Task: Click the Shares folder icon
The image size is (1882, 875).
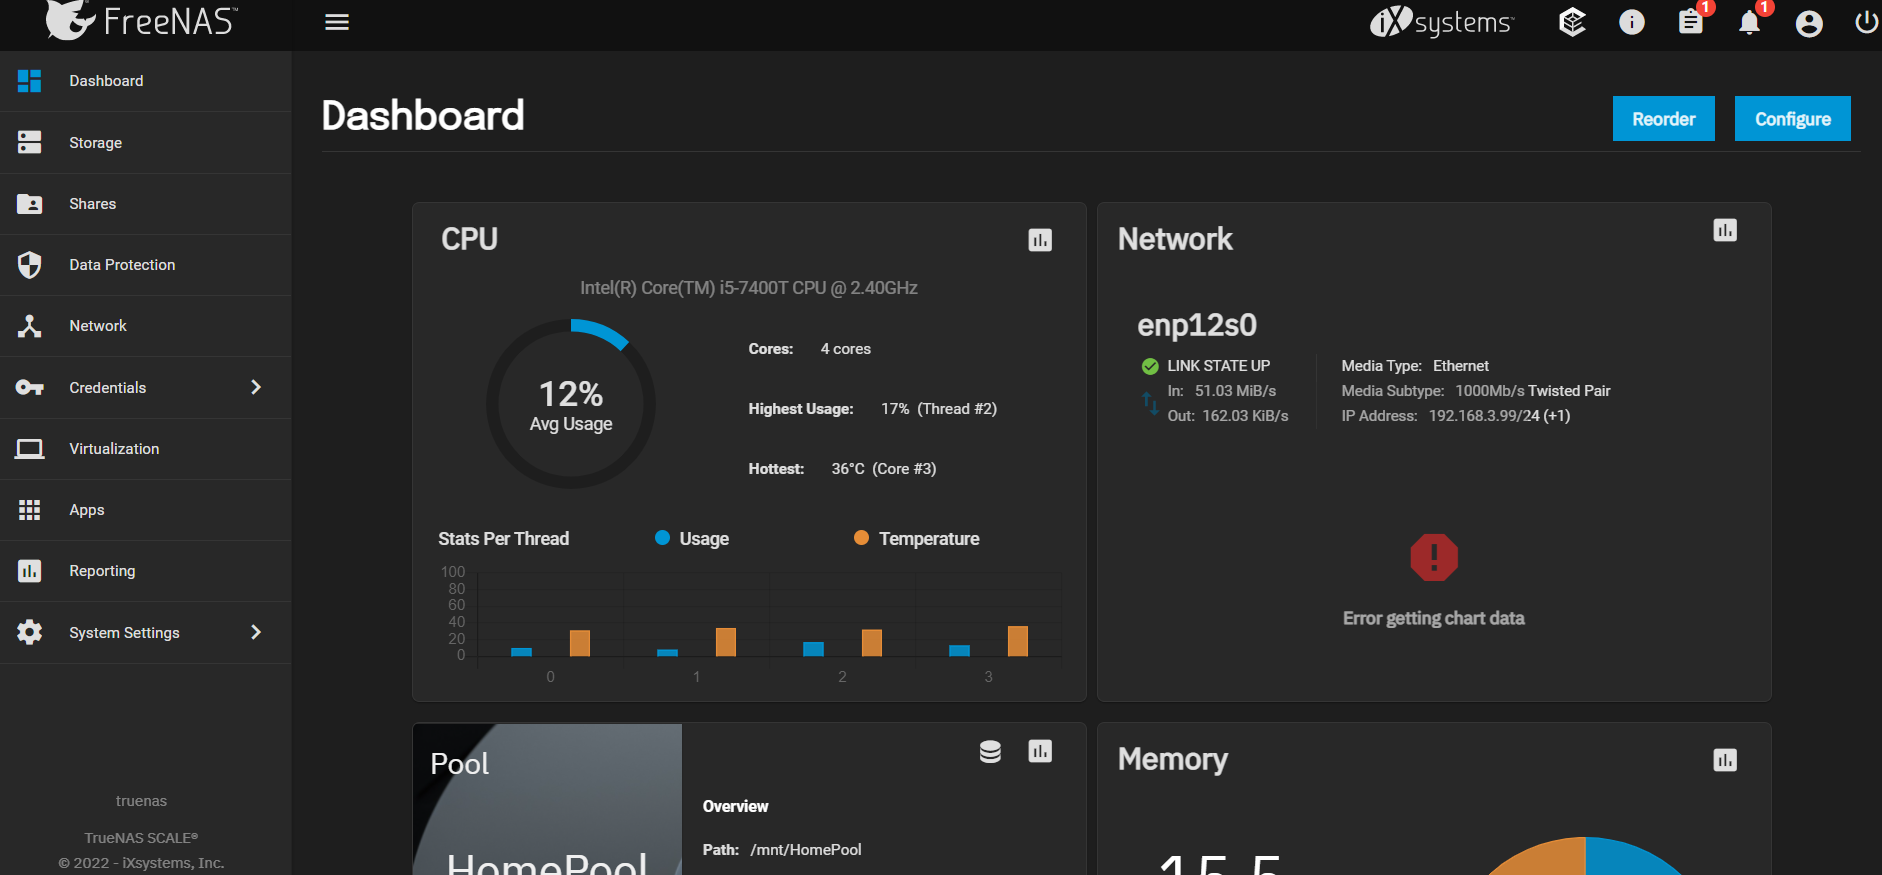Action: [x=30, y=204]
